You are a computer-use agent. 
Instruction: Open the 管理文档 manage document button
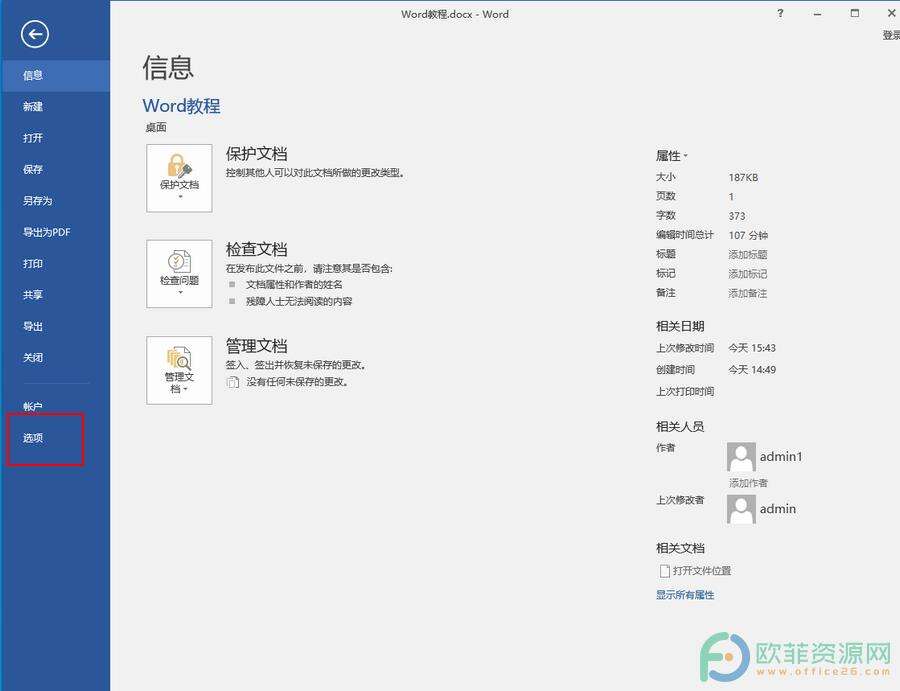[179, 370]
